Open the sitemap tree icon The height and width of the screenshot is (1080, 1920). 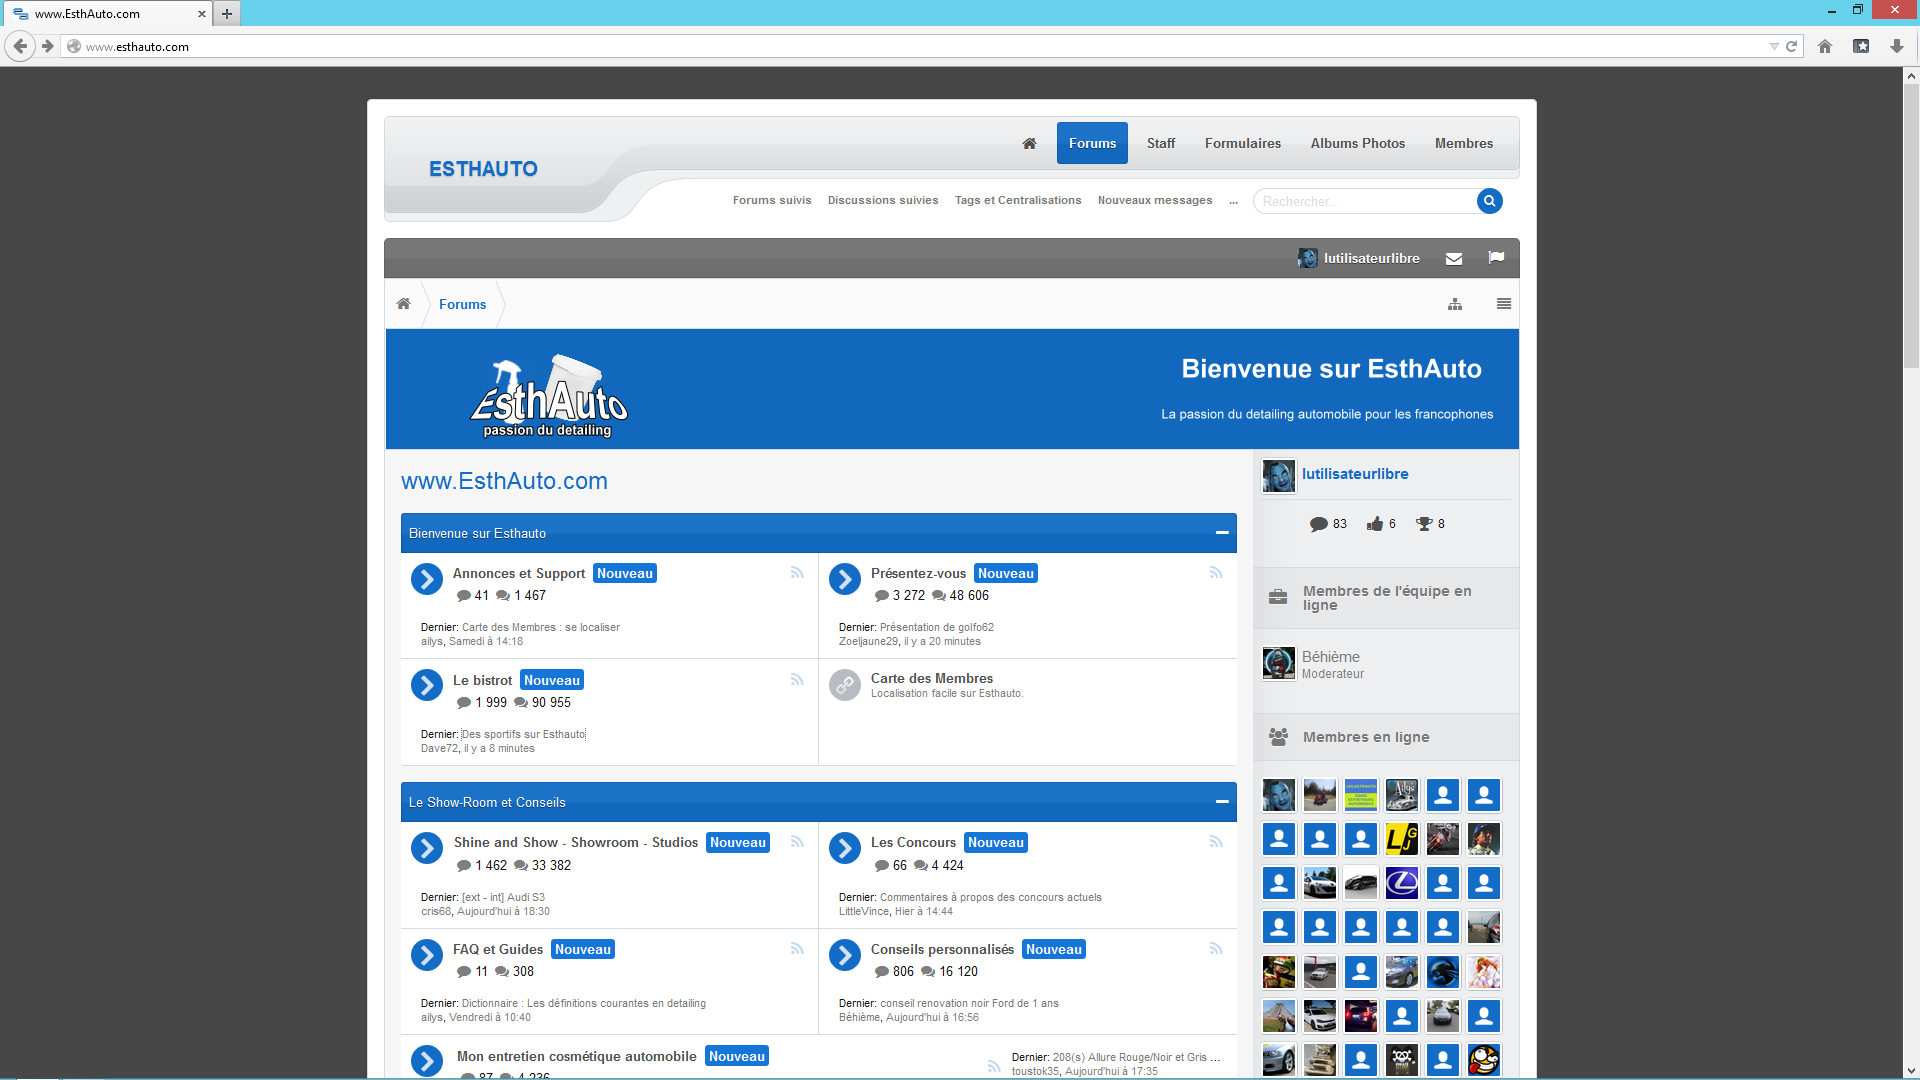[1455, 304]
